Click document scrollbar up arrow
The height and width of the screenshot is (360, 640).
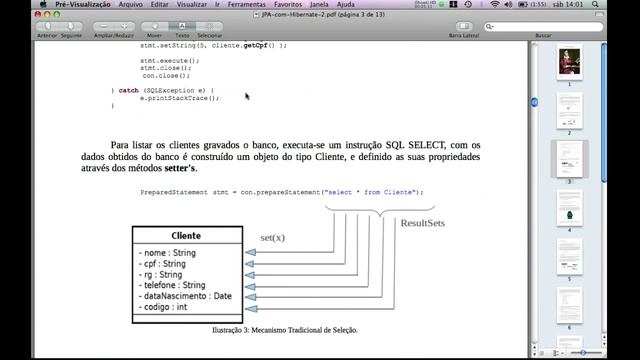(x=534, y=347)
